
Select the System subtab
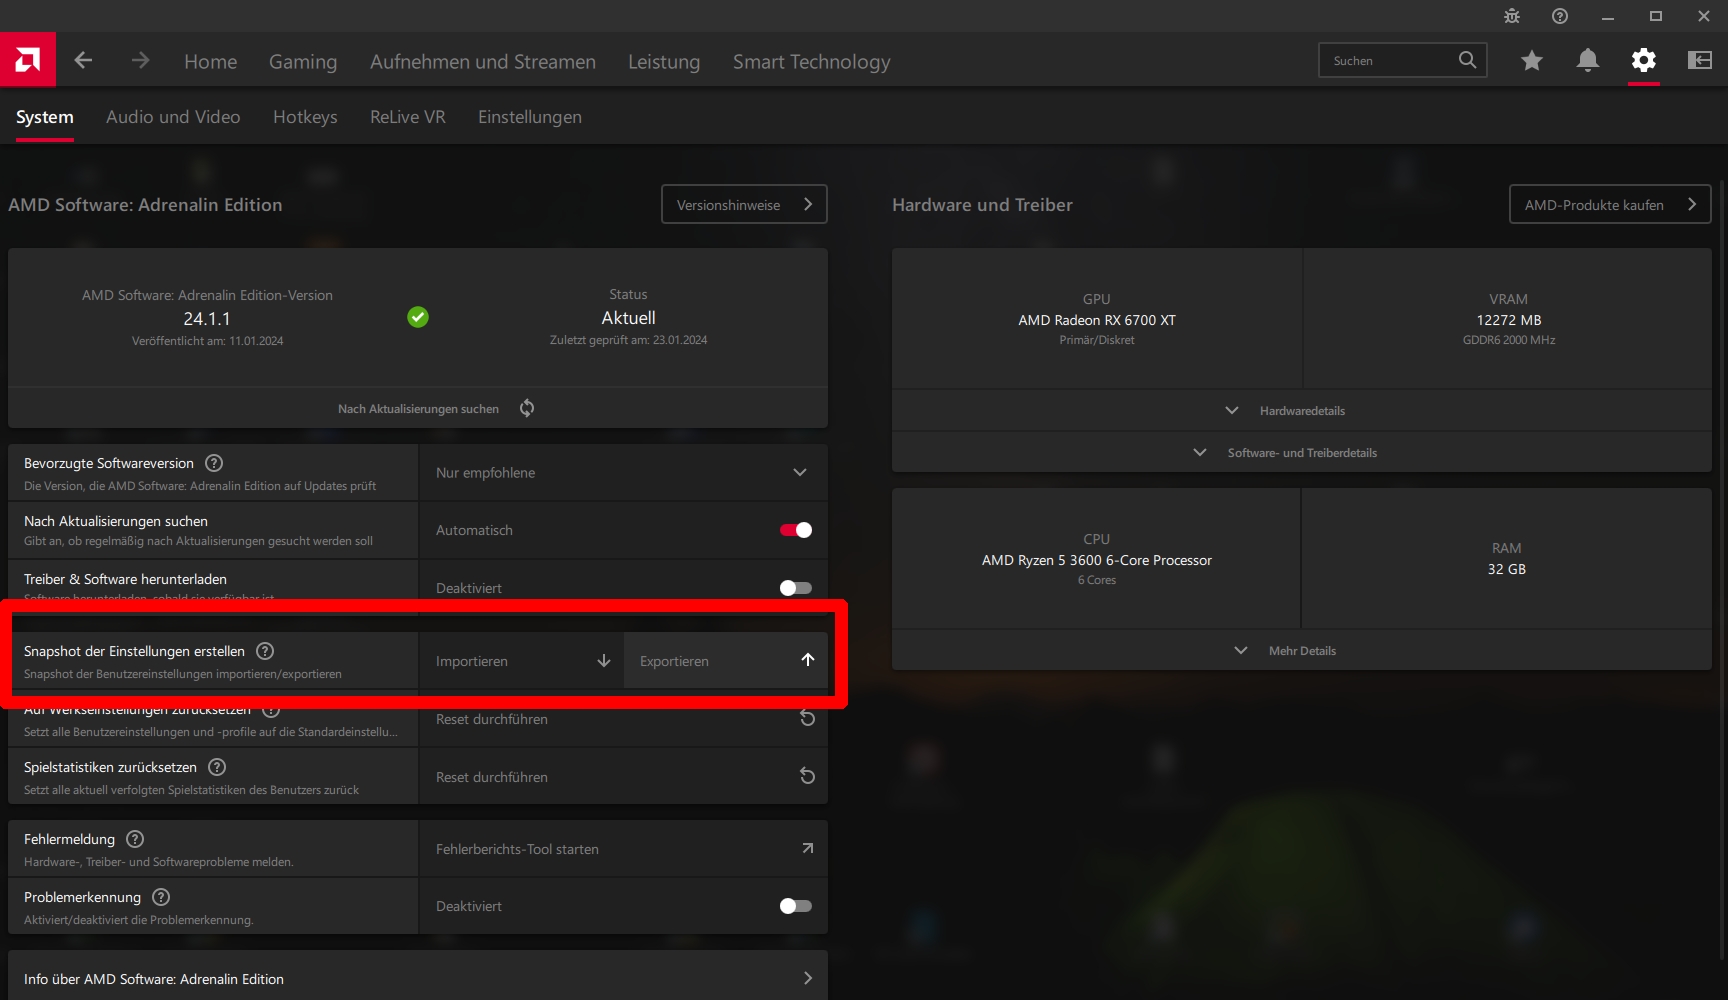pos(45,117)
